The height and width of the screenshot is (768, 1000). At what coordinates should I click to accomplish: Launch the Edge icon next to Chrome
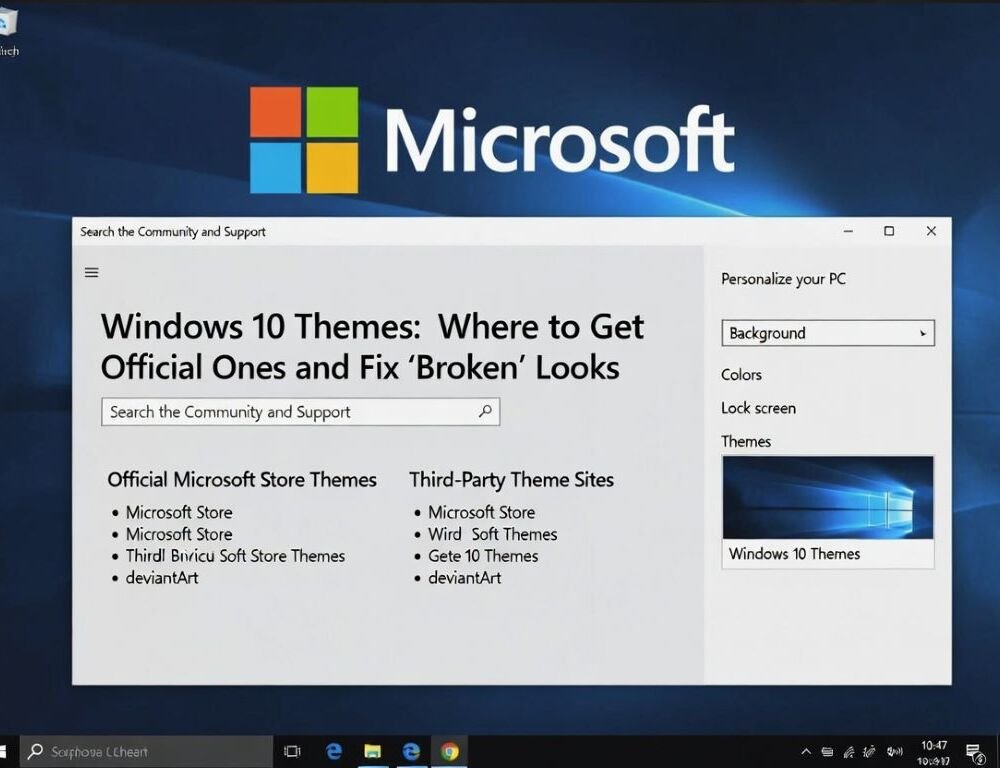pyautogui.click(x=411, y=751)
